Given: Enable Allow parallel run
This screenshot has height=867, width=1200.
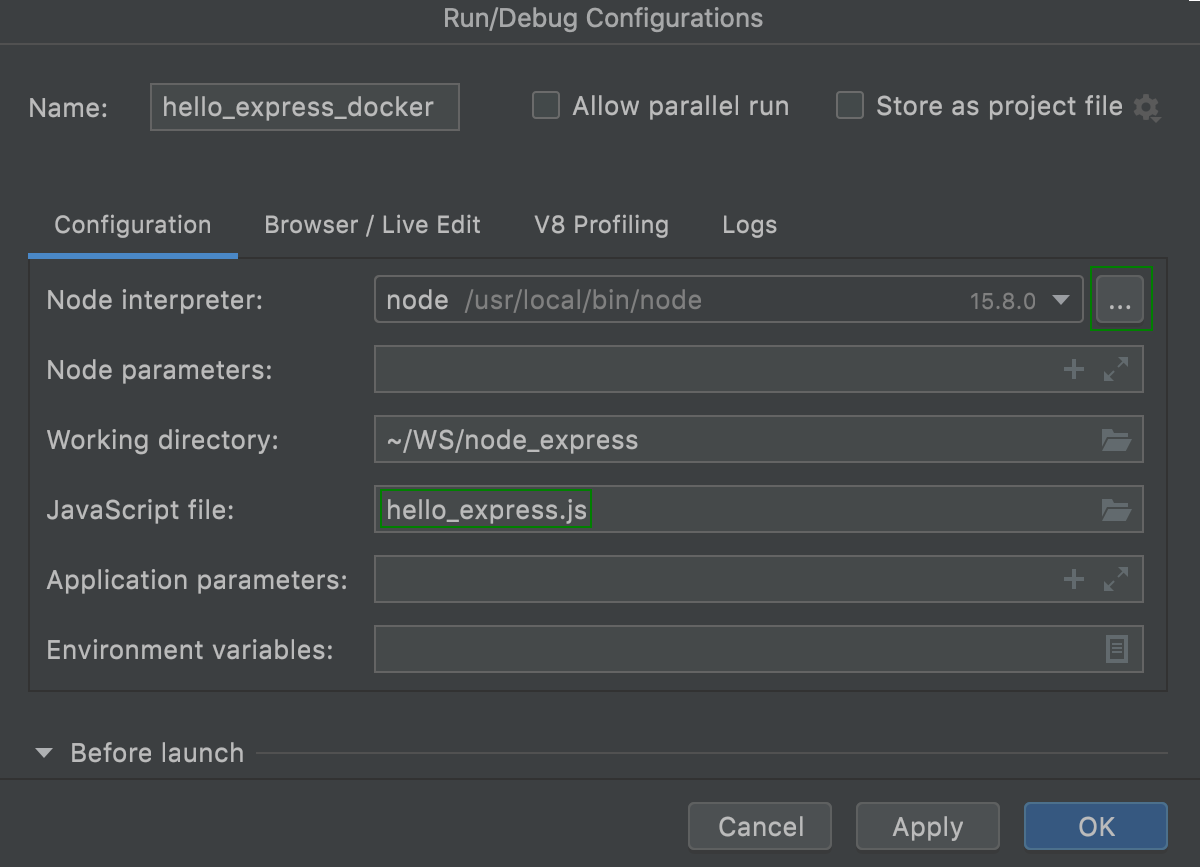Looking at the screenshot, I should pos(546,105).
